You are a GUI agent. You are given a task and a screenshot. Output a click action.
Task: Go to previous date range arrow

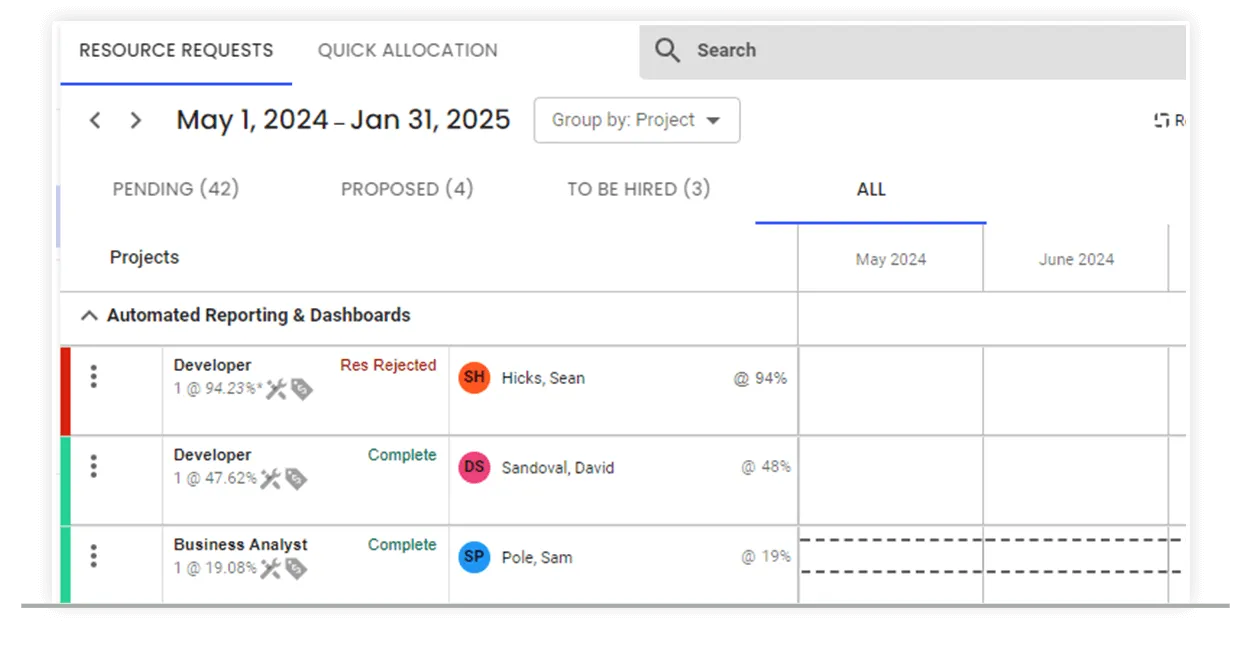[95, 121]
